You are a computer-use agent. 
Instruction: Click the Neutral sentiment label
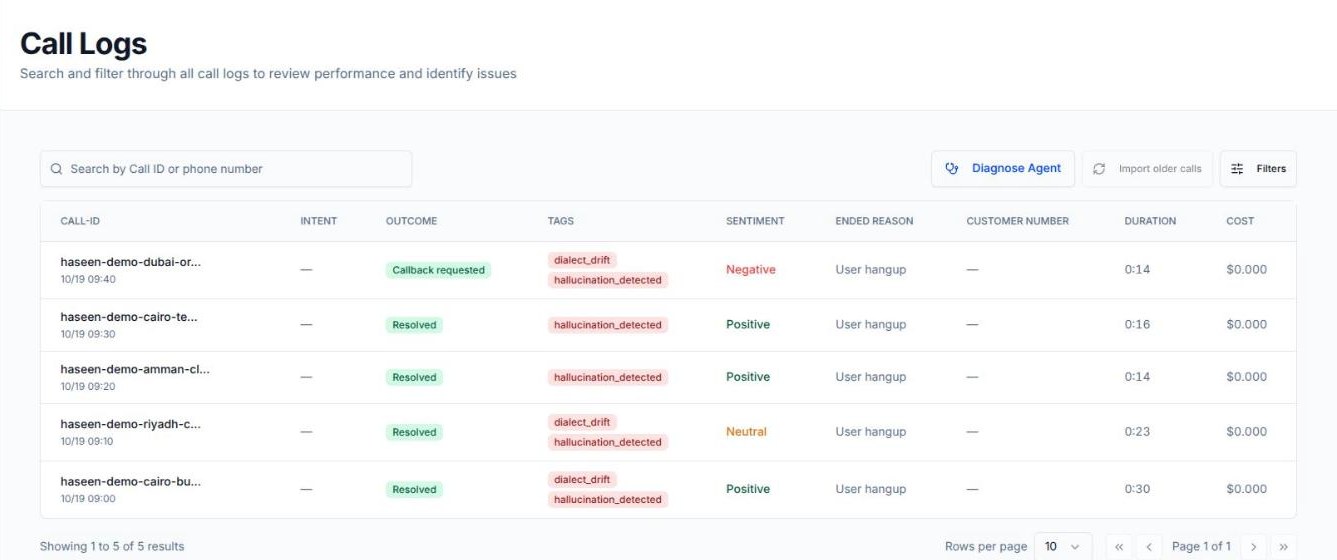point(746,432)
